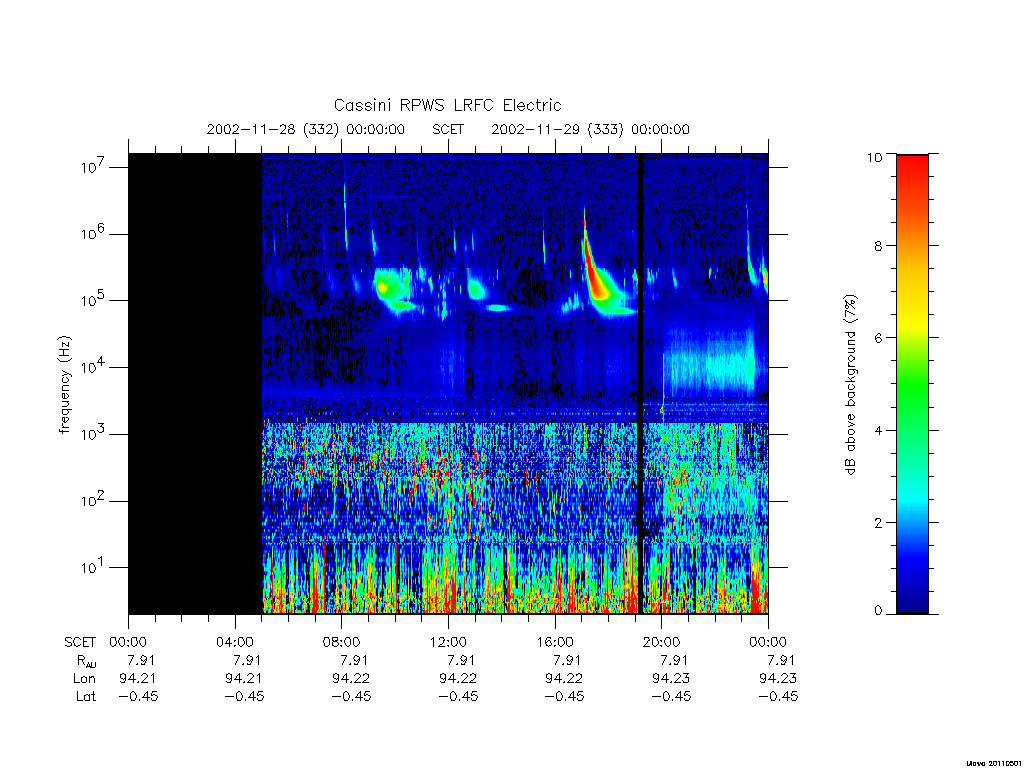
Task: Click the Lon value 94.23 under 20:00
Action: point(671,679)
